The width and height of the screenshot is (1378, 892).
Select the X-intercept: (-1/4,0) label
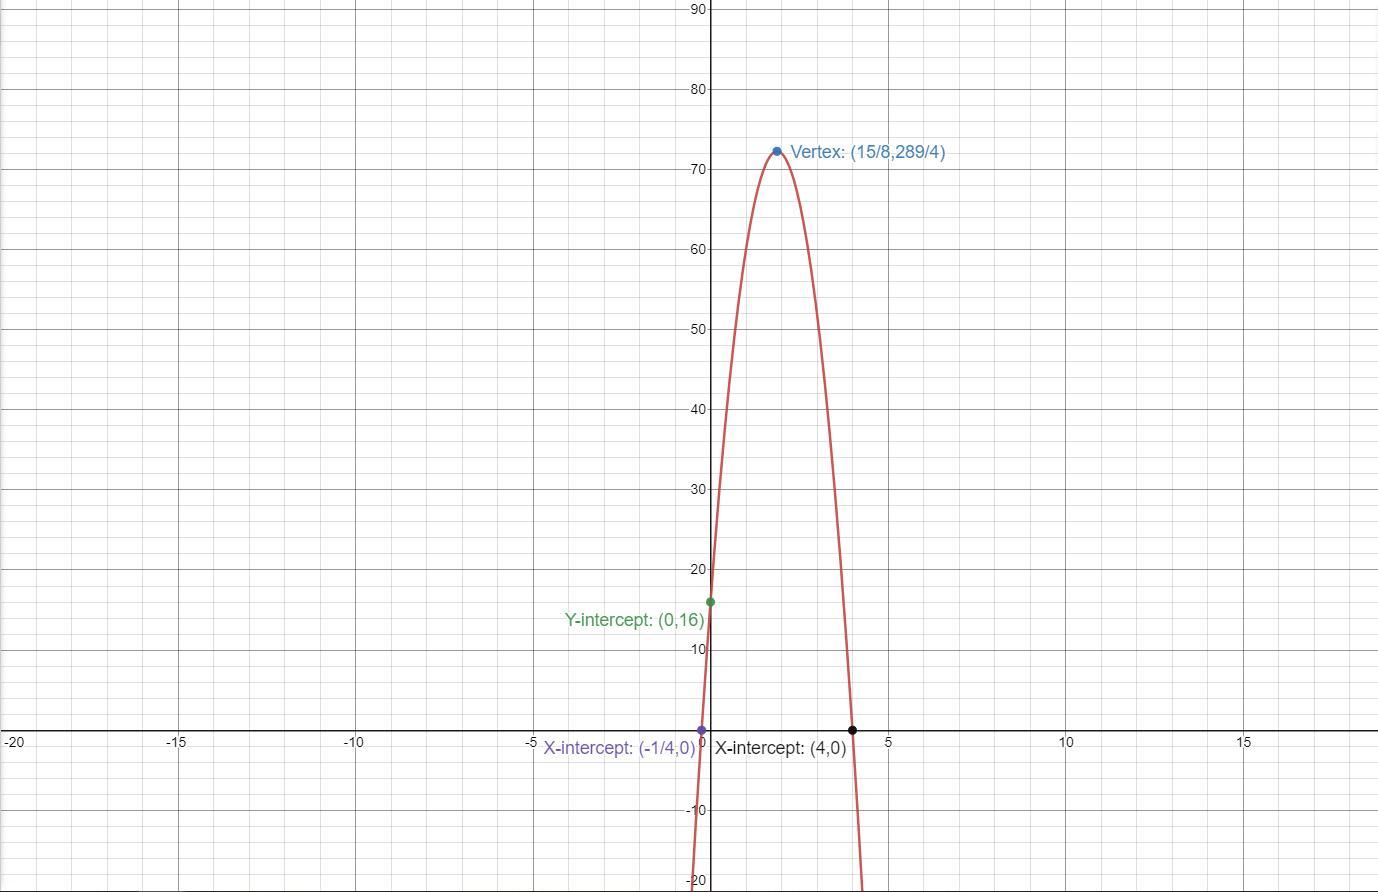619,748
